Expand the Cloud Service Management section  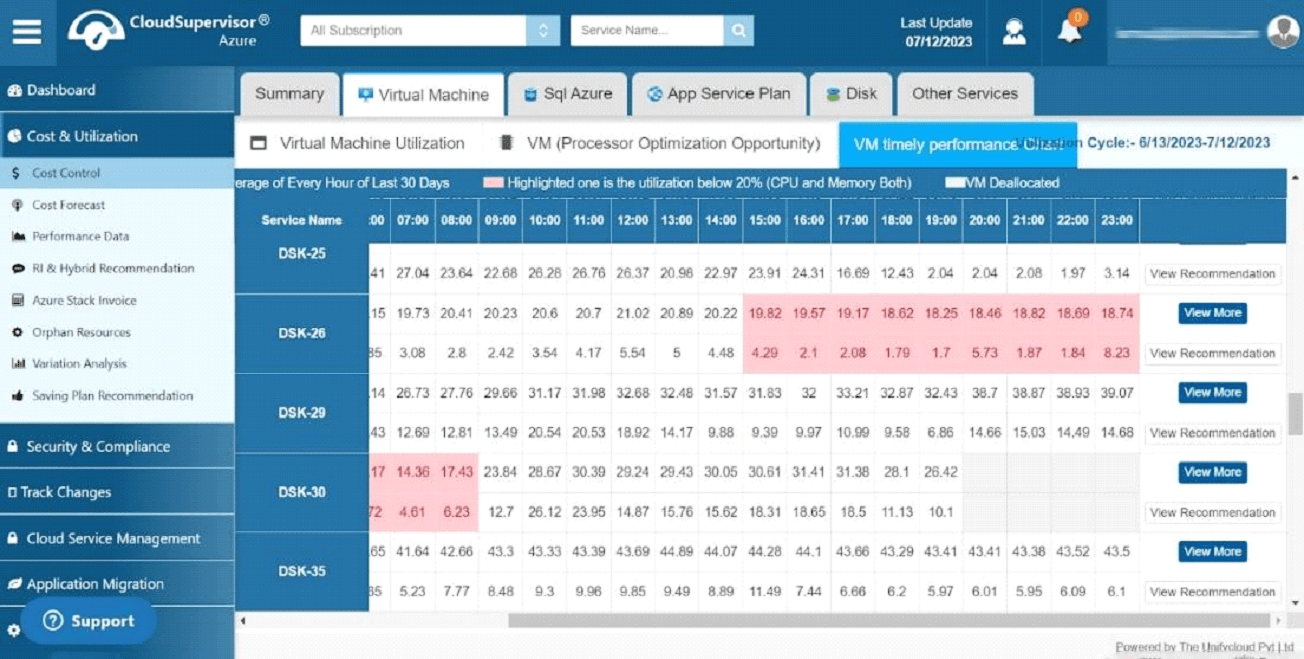117,538
